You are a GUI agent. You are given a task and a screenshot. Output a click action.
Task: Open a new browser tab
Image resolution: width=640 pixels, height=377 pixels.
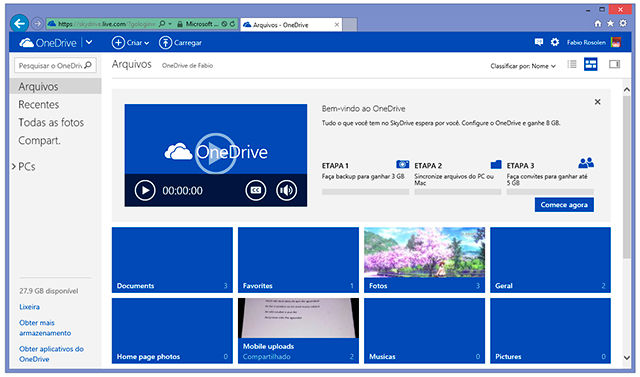[x=350, y=25]
